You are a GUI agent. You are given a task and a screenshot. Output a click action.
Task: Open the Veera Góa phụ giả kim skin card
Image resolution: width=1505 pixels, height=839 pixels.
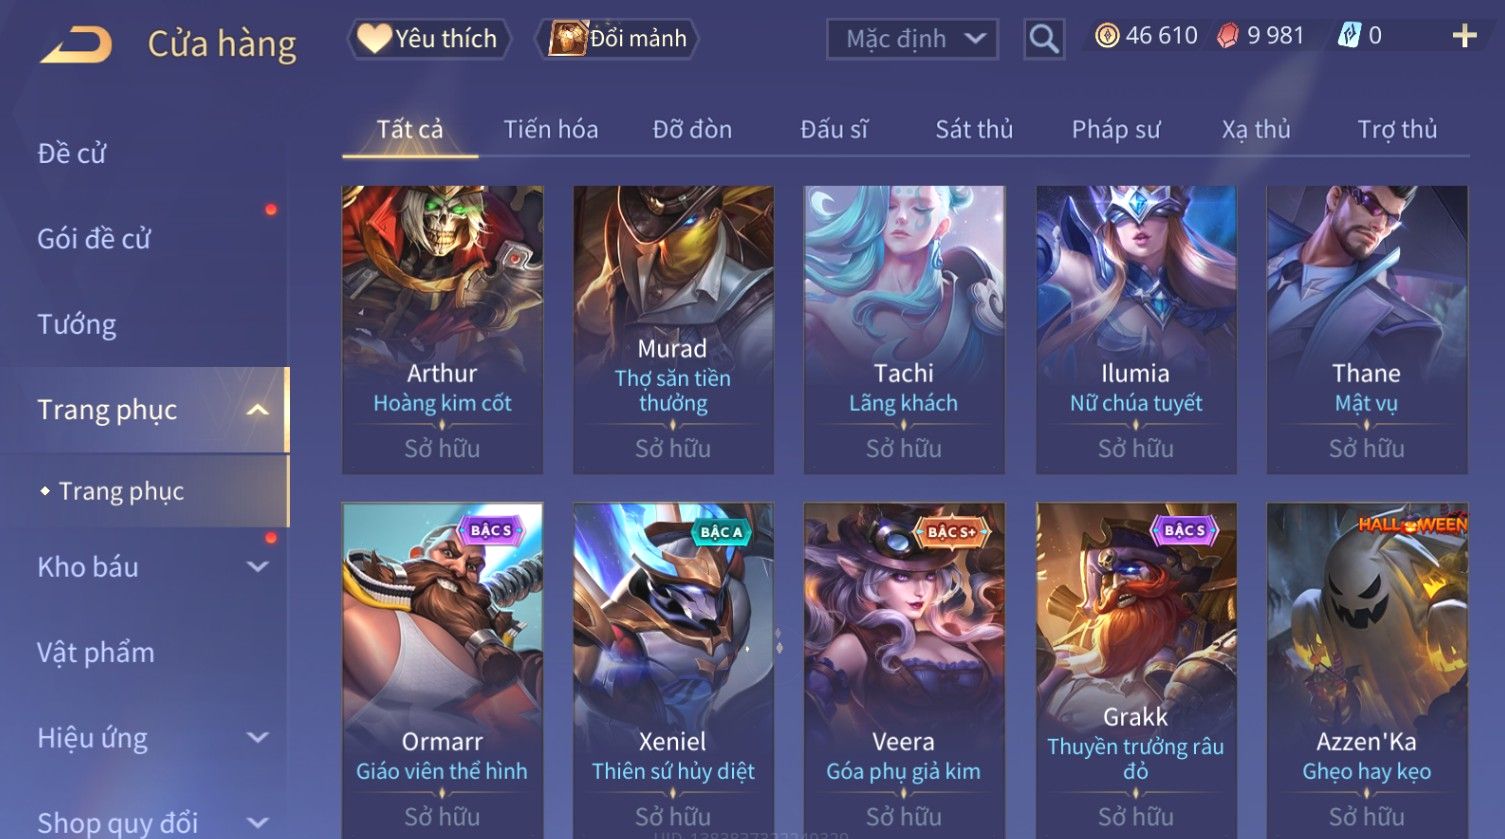tap(904, 670)
